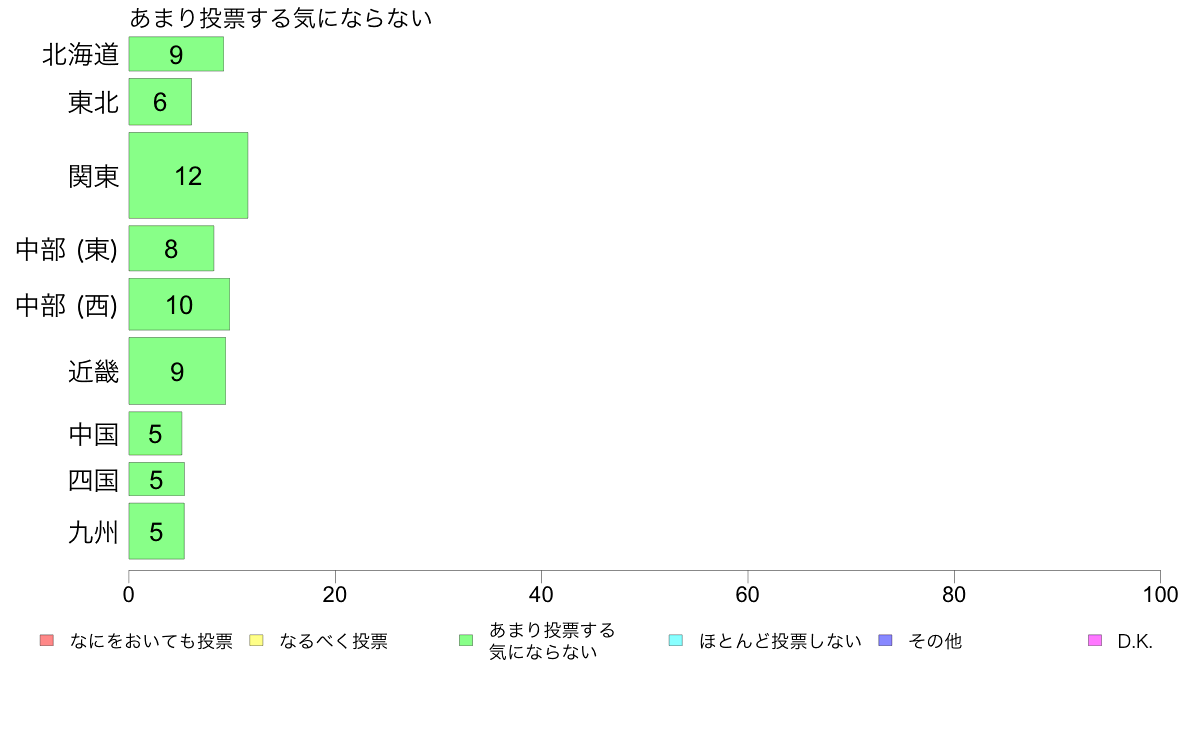Select the 四国 bar showing 5
The width and height of the screenshot is (1188, 736).
pyautogui.click(x=157, y=479)
